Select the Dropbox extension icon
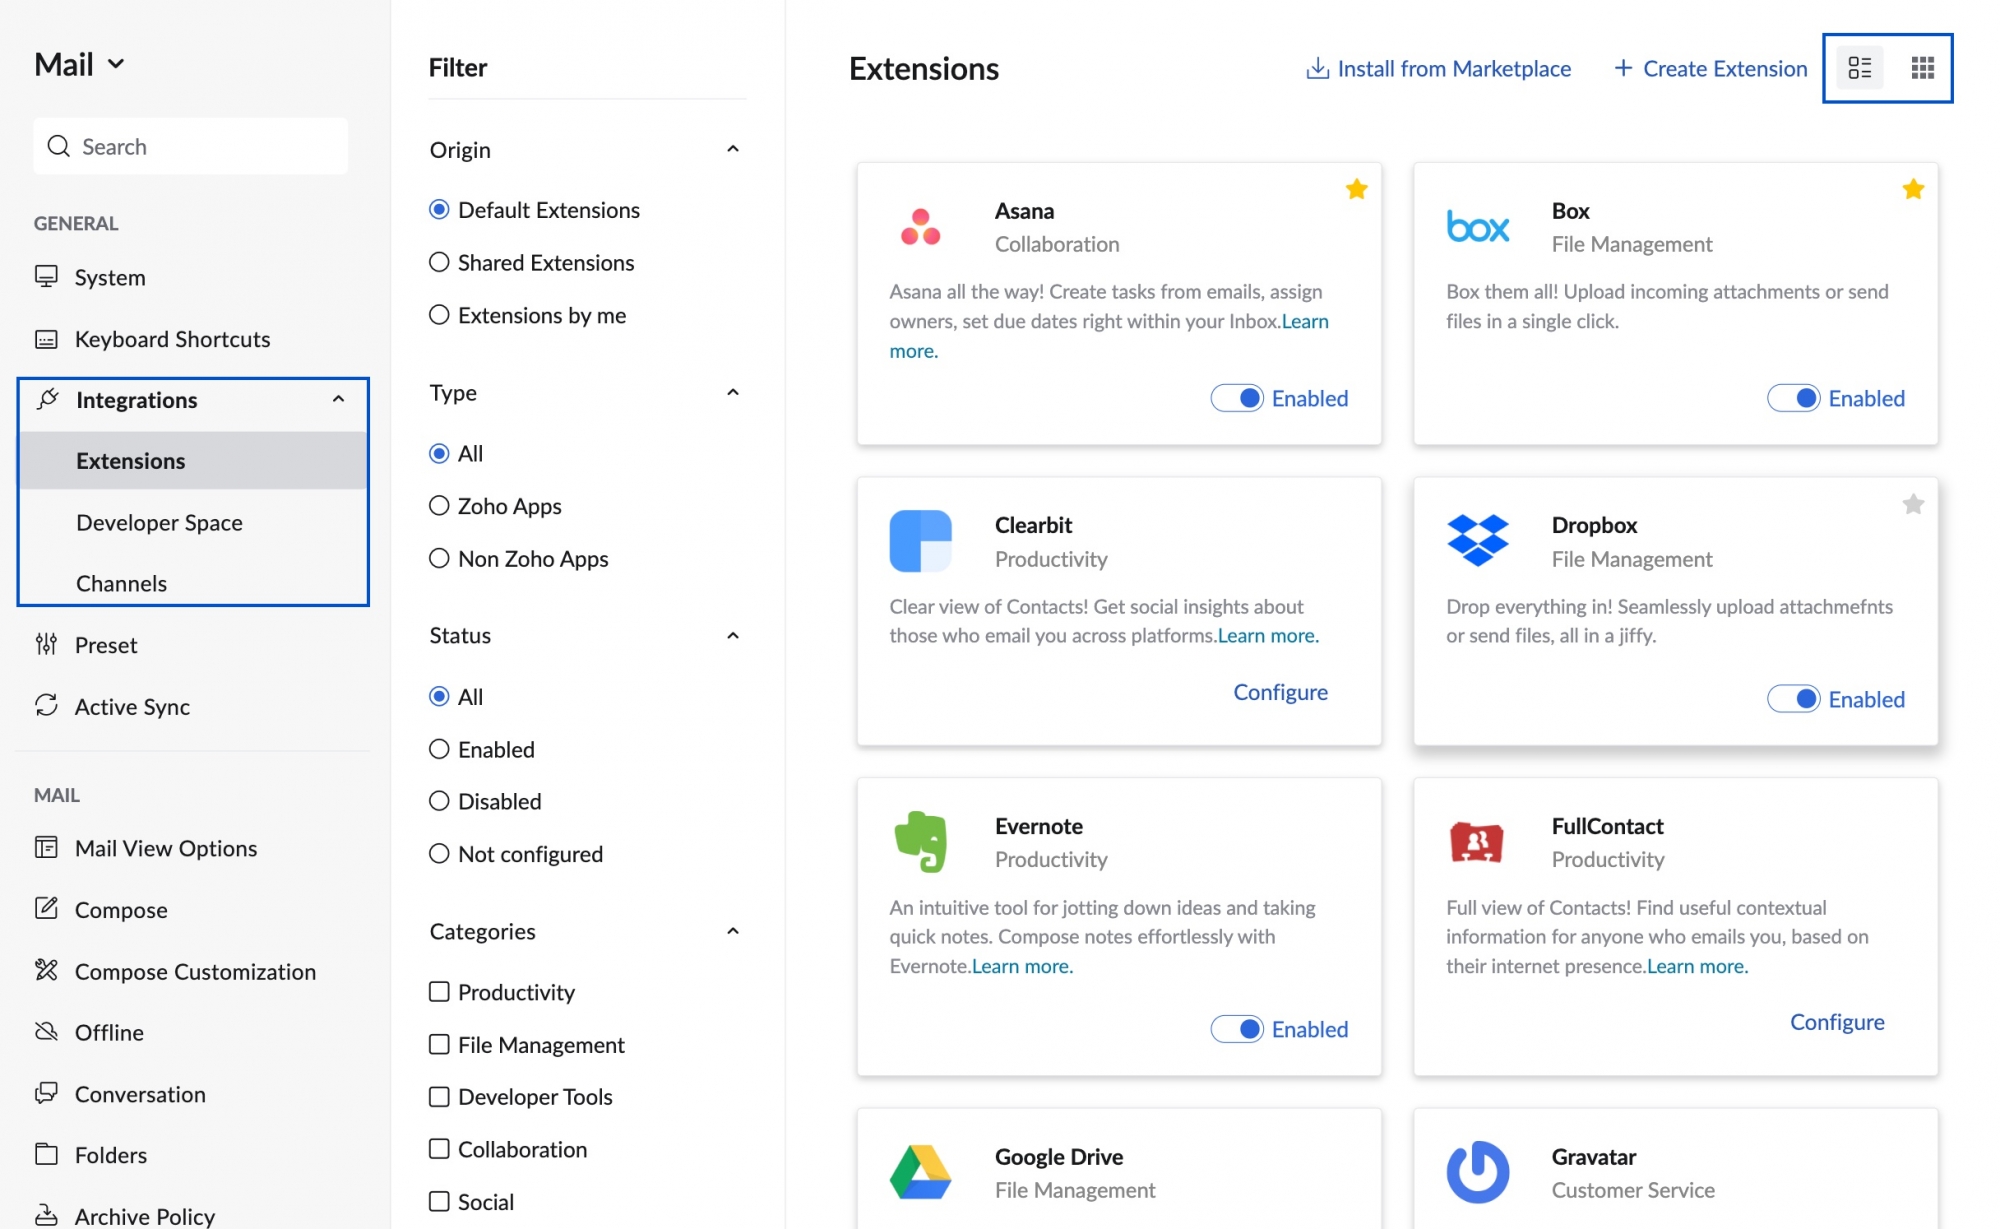2000x1229 pixels. click(1477, 541)
